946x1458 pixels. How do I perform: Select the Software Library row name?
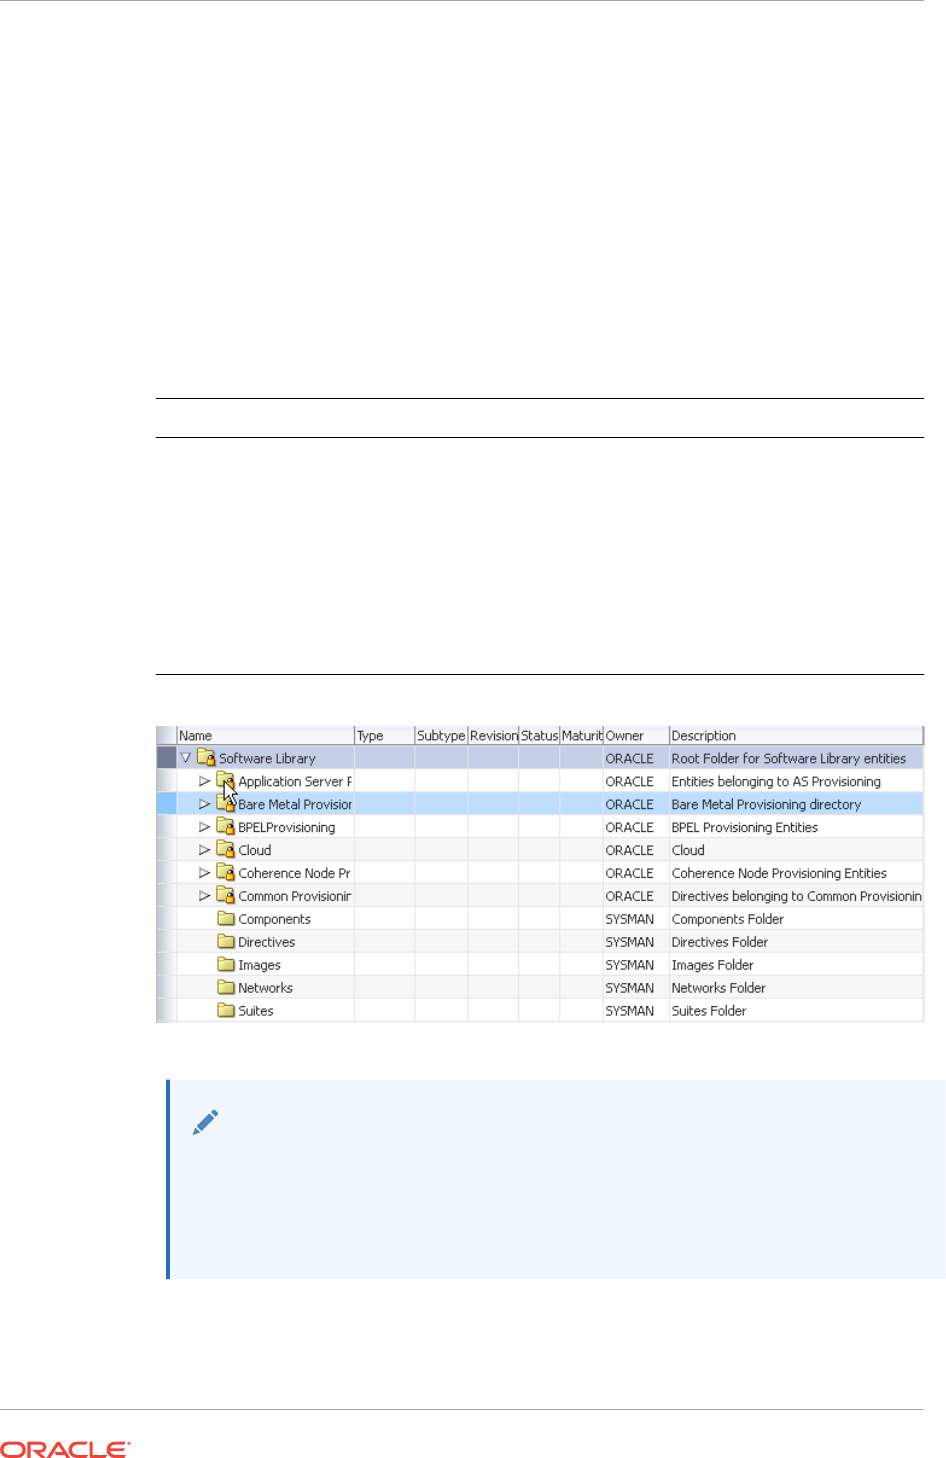coord(267,759)
